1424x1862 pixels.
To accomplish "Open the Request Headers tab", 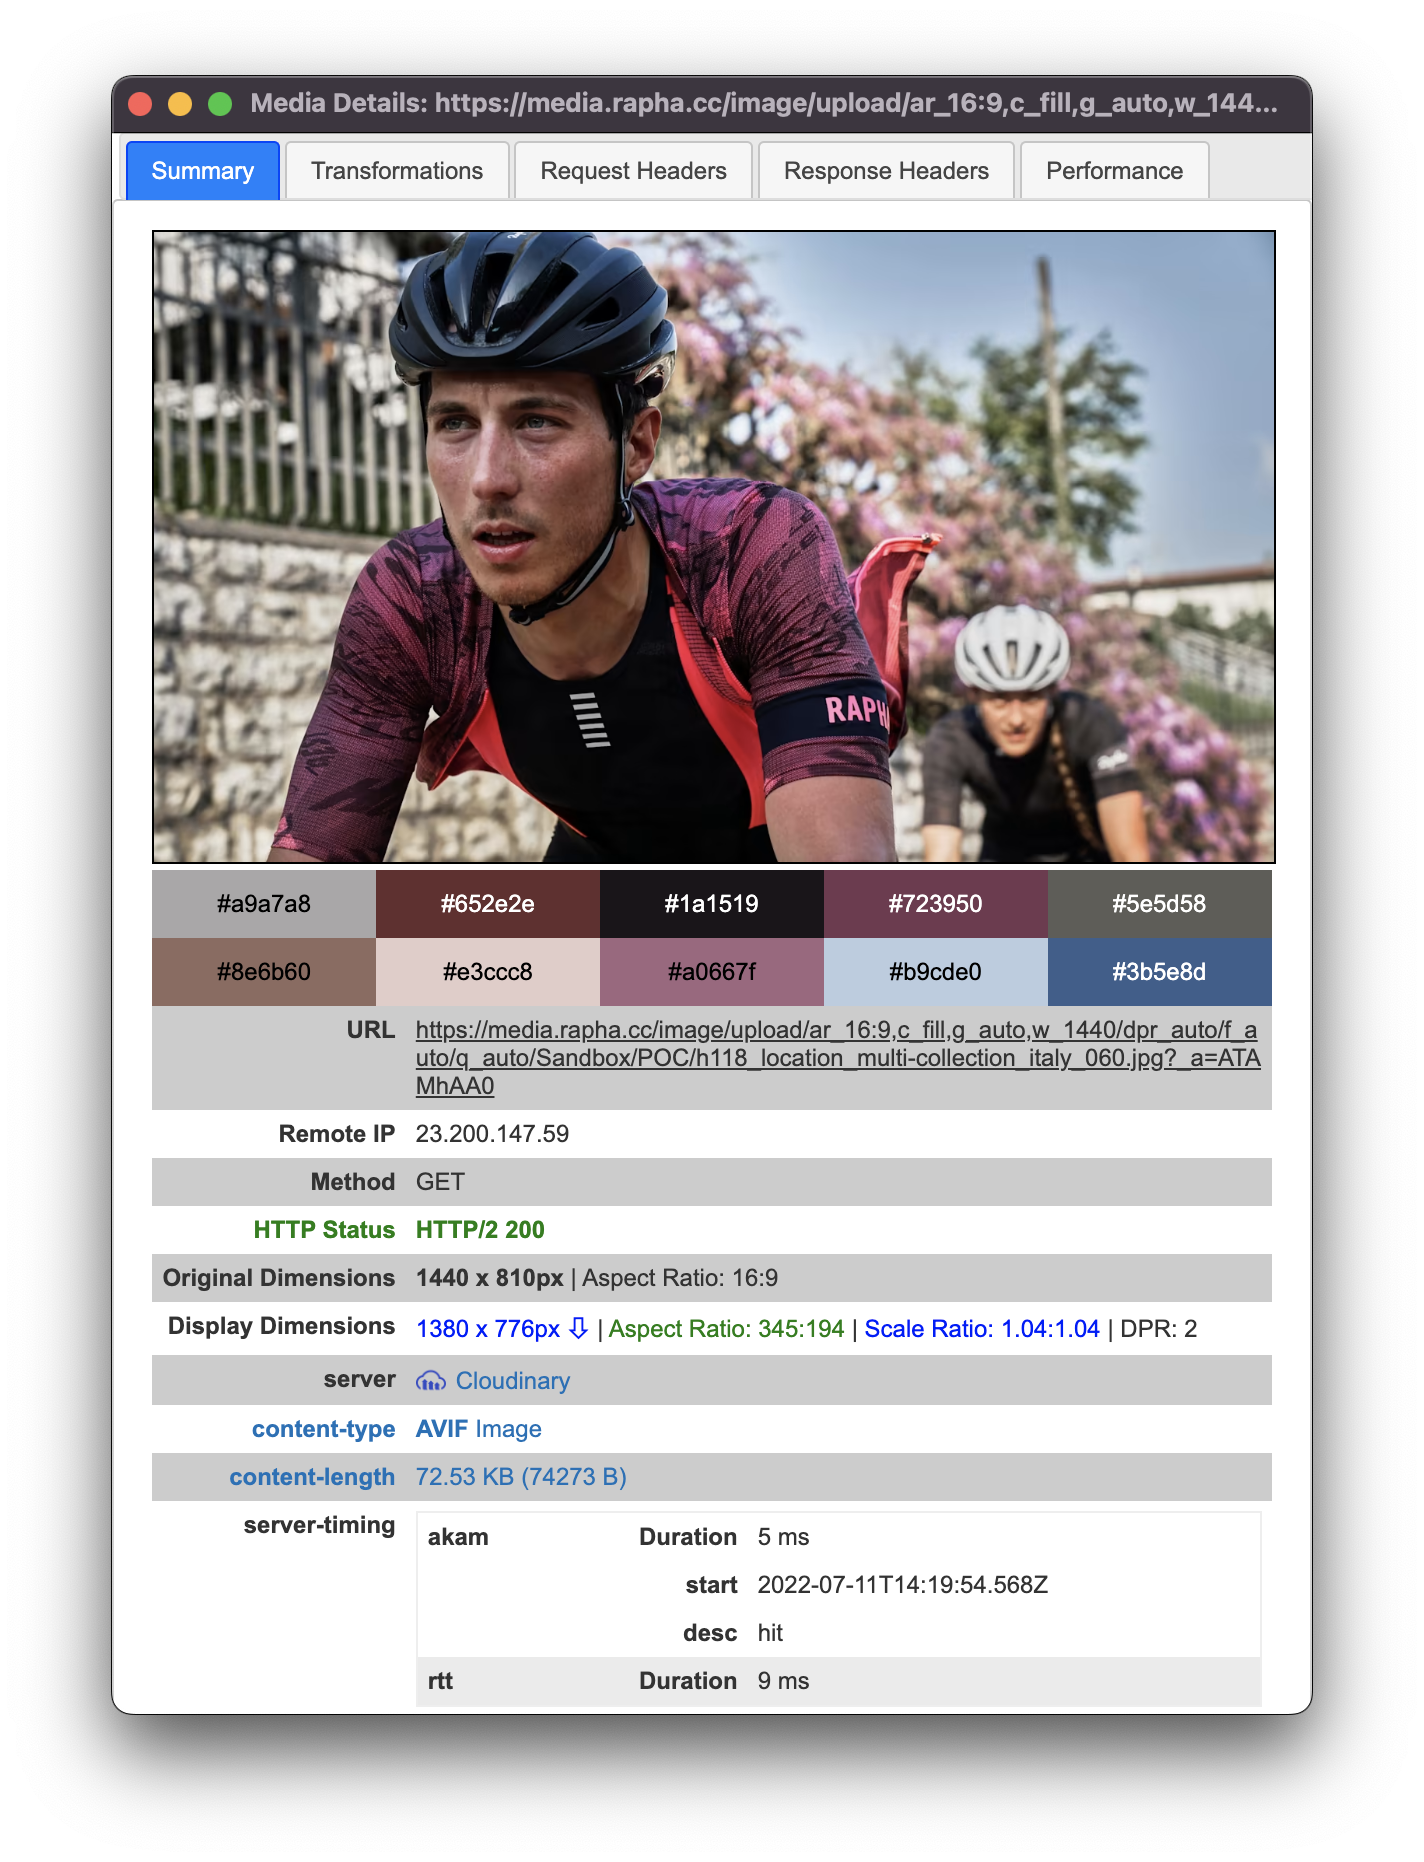I will pos(633,171).
